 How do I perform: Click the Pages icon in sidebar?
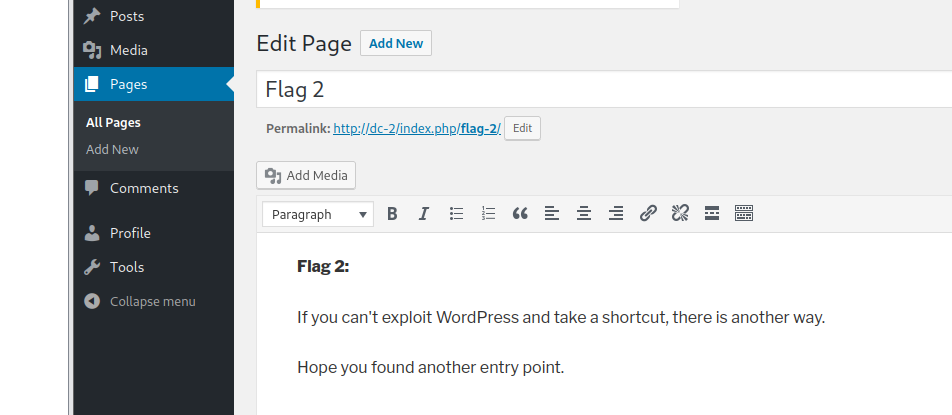pyautogui.click(x=92, y=84)
